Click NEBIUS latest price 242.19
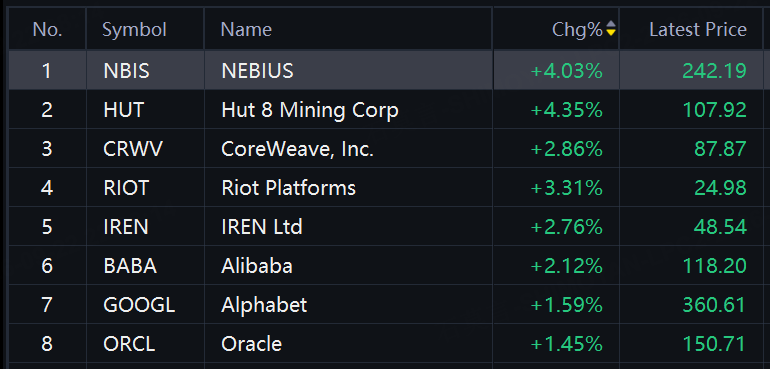770x369 pixels. tap(715, 71)
